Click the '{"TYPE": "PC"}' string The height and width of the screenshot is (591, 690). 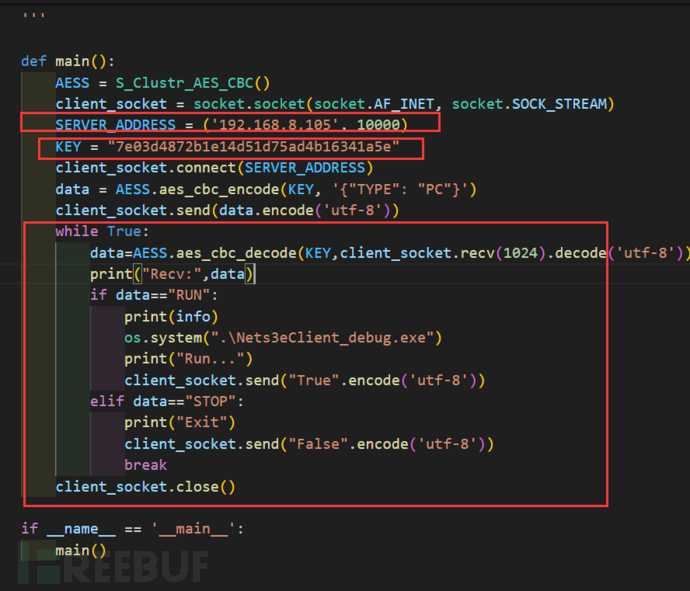[x=400, y=189]
